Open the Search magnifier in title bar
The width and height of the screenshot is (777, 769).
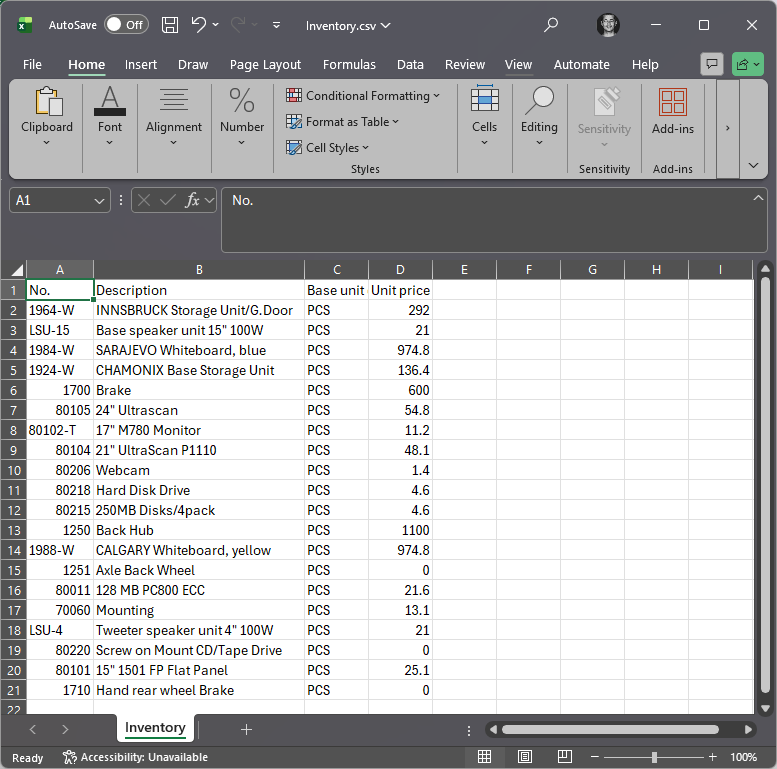[x=551, y=24]
